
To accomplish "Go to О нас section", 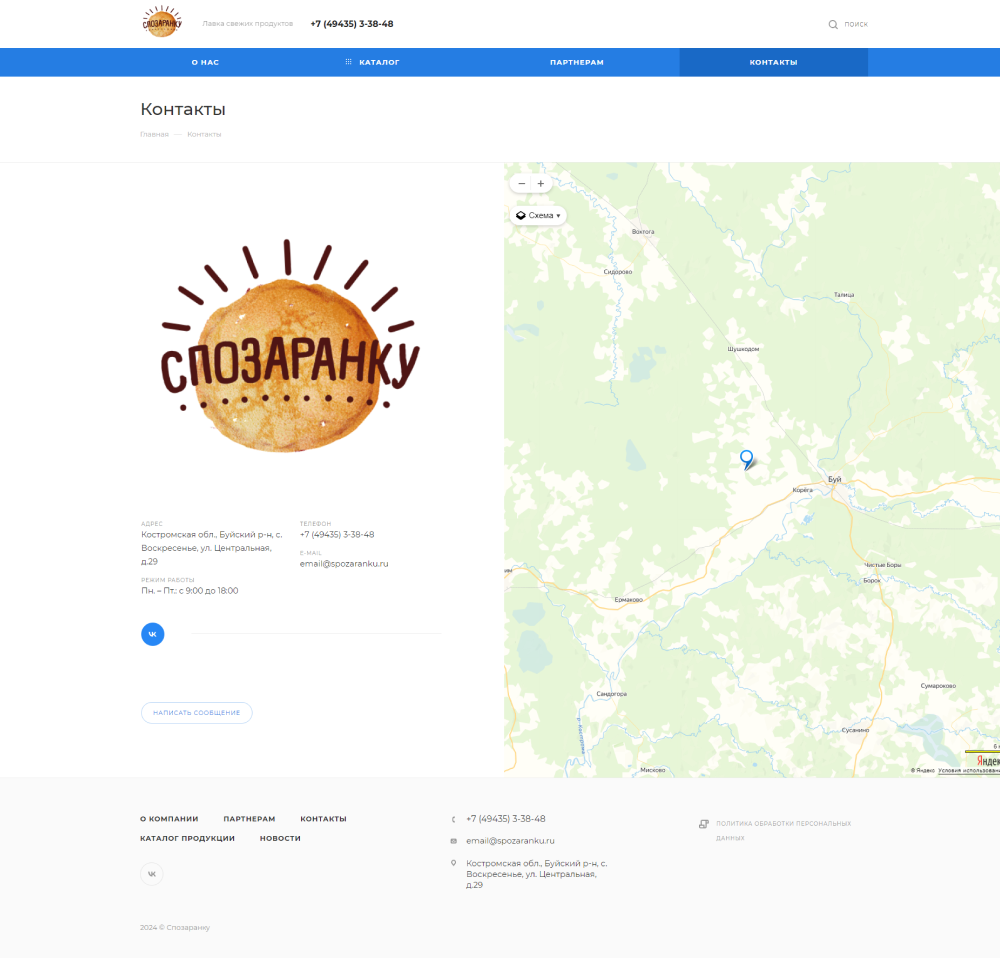I will tap(205, 62).
